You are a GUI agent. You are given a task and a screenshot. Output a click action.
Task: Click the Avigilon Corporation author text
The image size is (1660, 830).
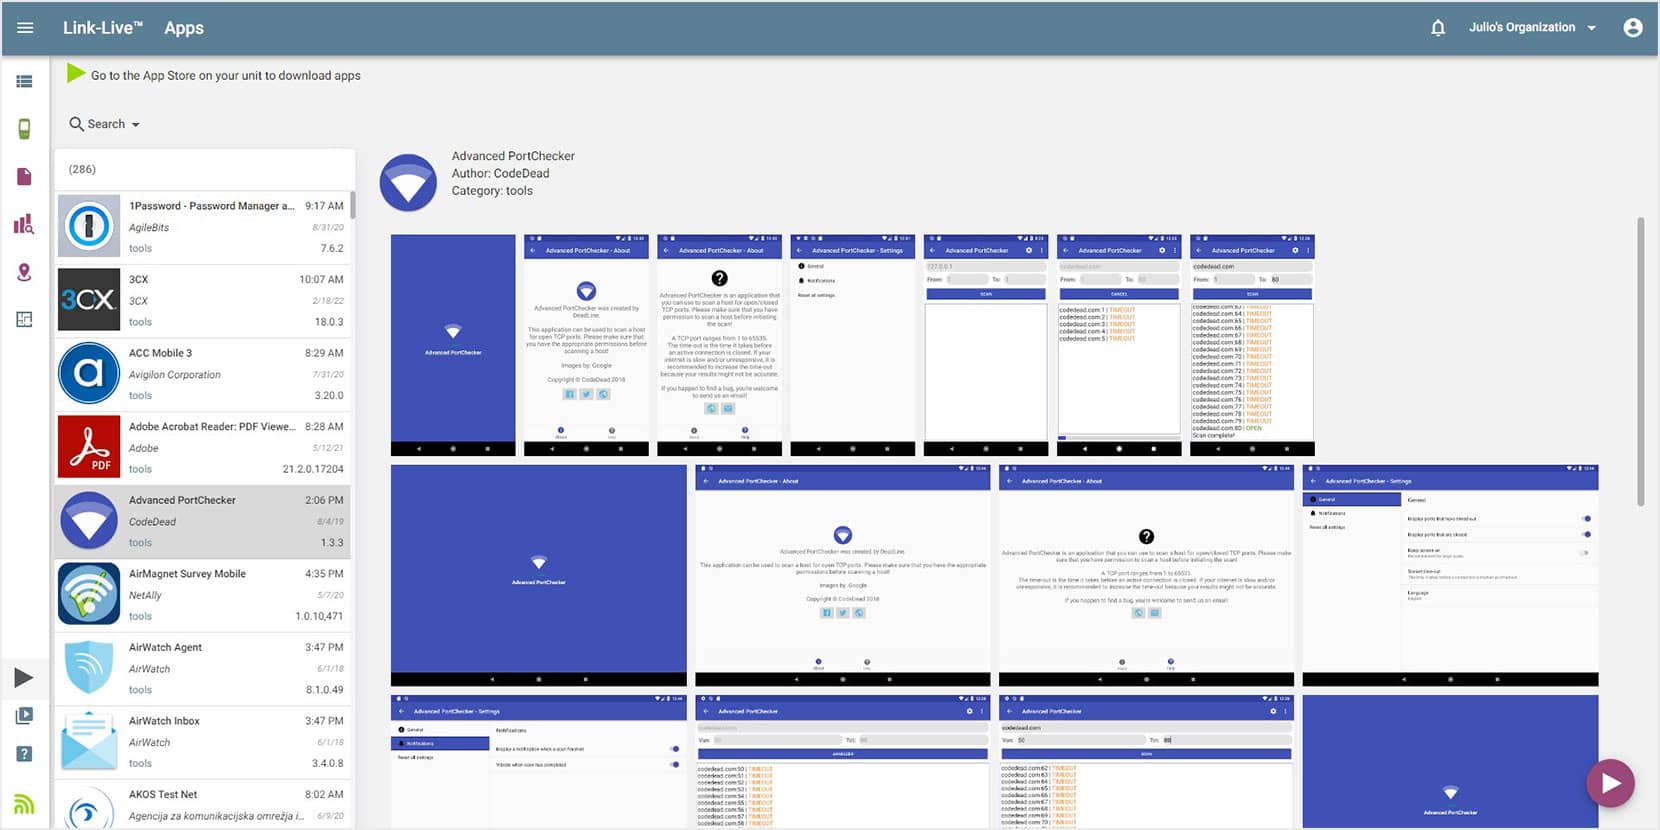point(174,375)
